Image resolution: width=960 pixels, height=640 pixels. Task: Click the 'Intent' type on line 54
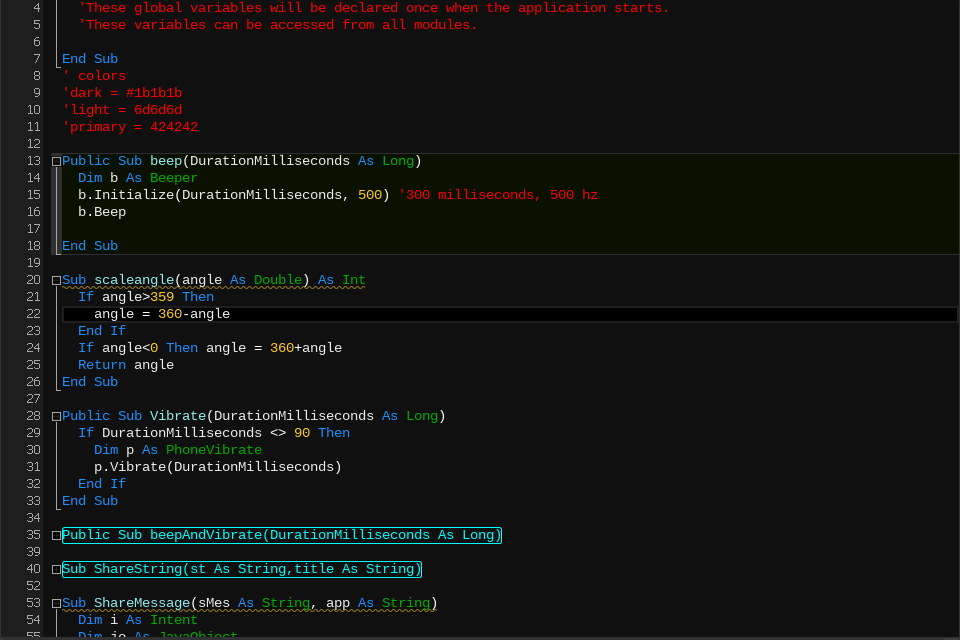[174, 620]
